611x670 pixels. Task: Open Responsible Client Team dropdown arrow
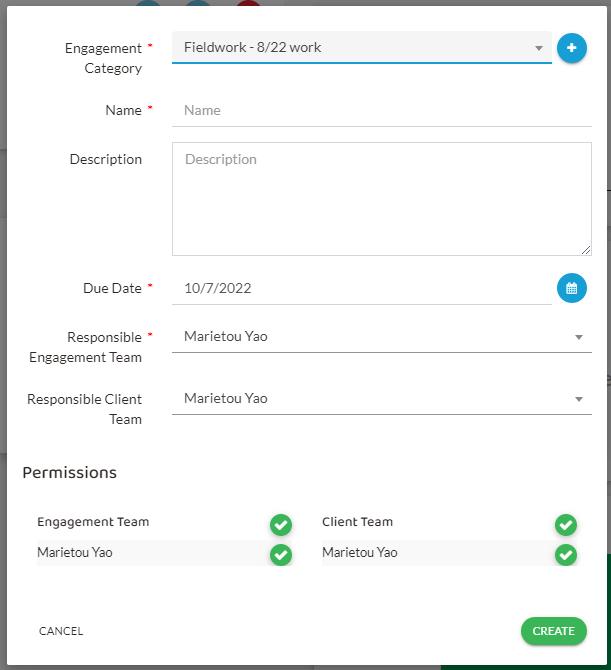[578, 400]
